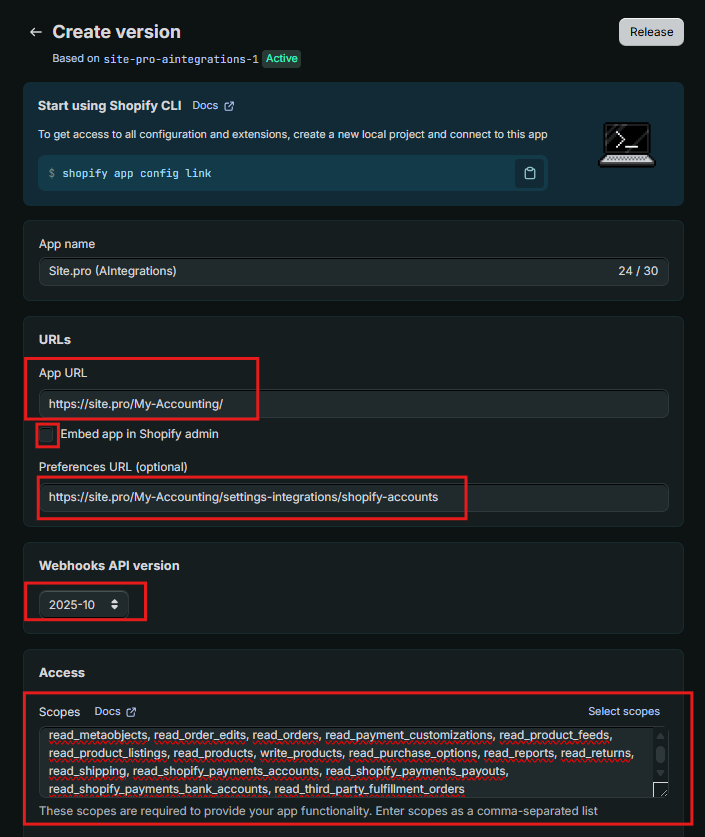Screen dimensions: 705x837
Task: Click the scopes scrollbar up arrow
Action: 660,736
